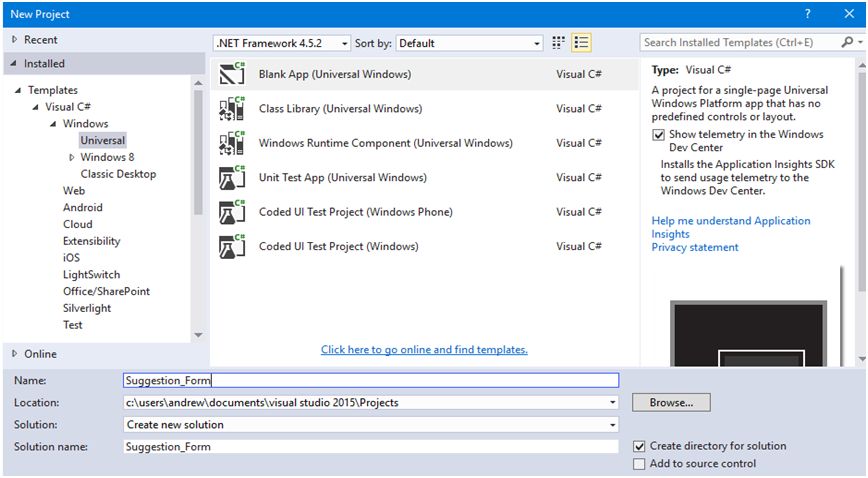
Task: Click the Blank App template icon
Action: coord(232,74)
